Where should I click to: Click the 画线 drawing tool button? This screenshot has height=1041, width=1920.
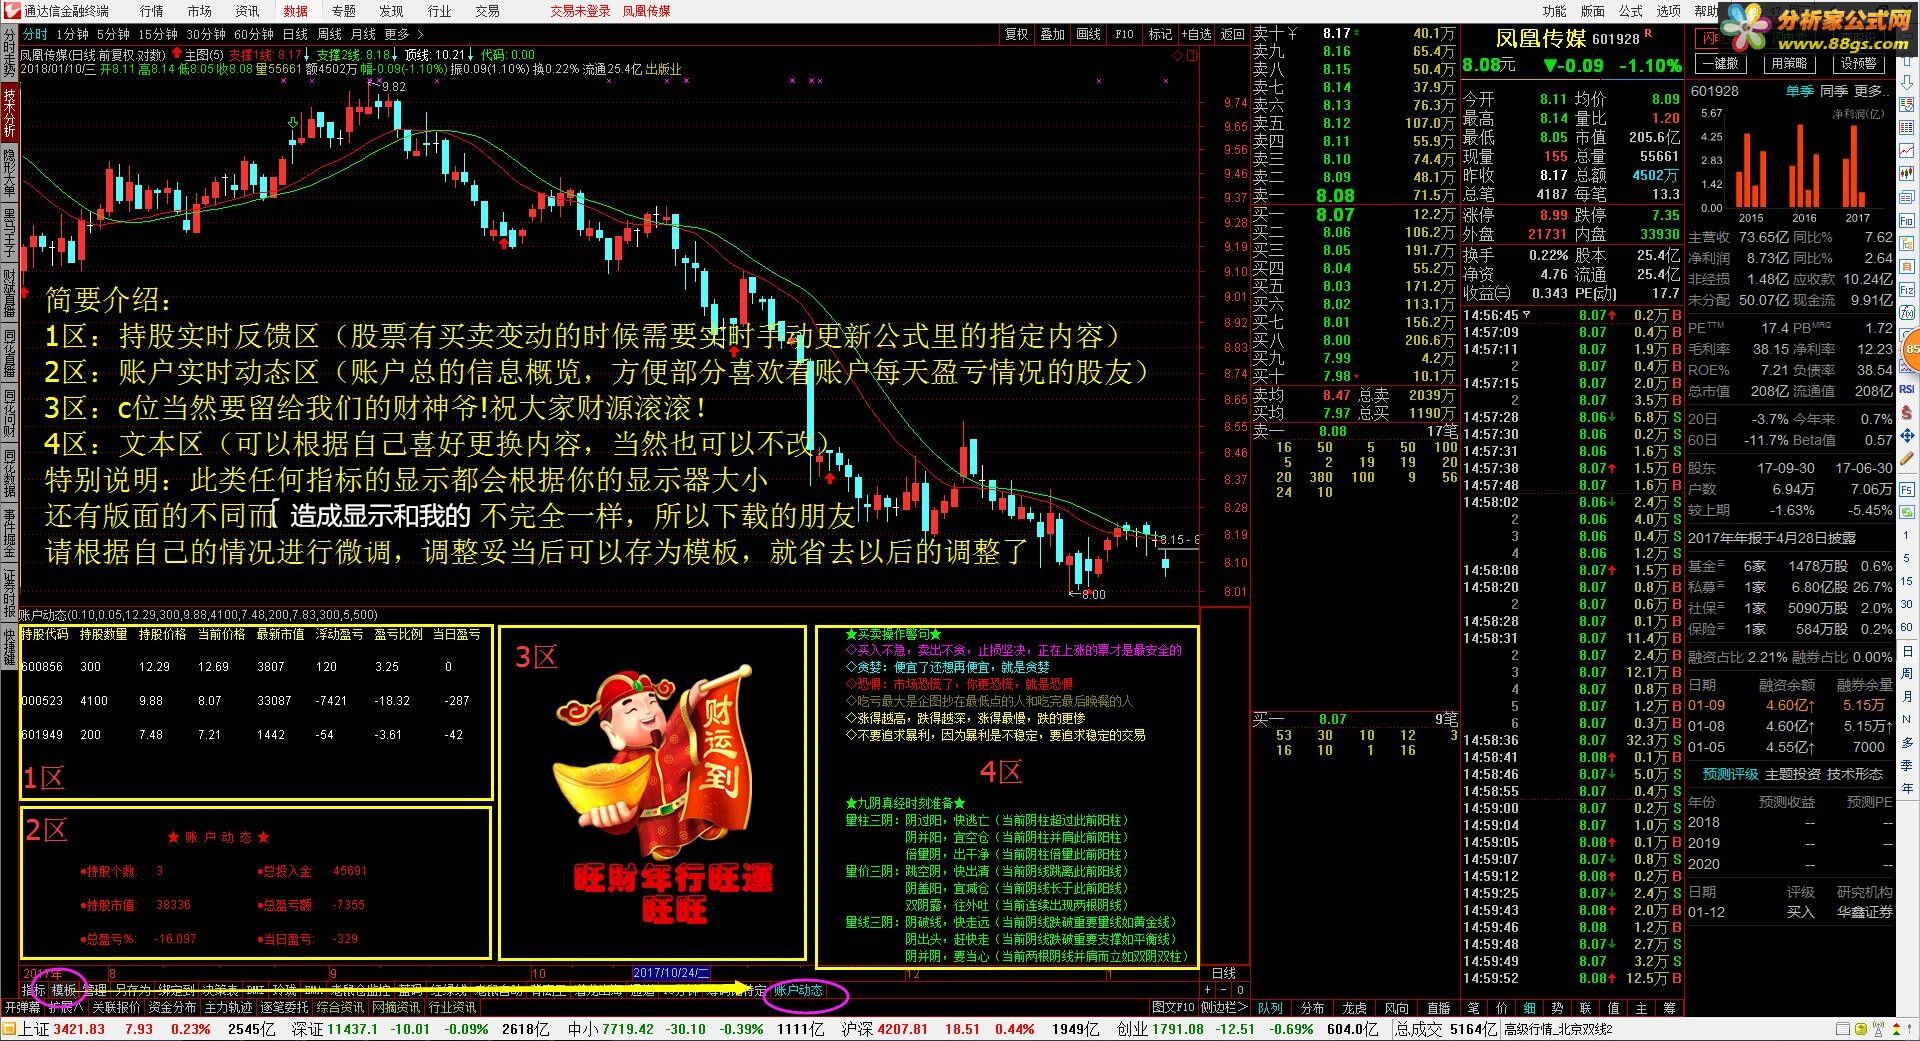pos(1088,34)
